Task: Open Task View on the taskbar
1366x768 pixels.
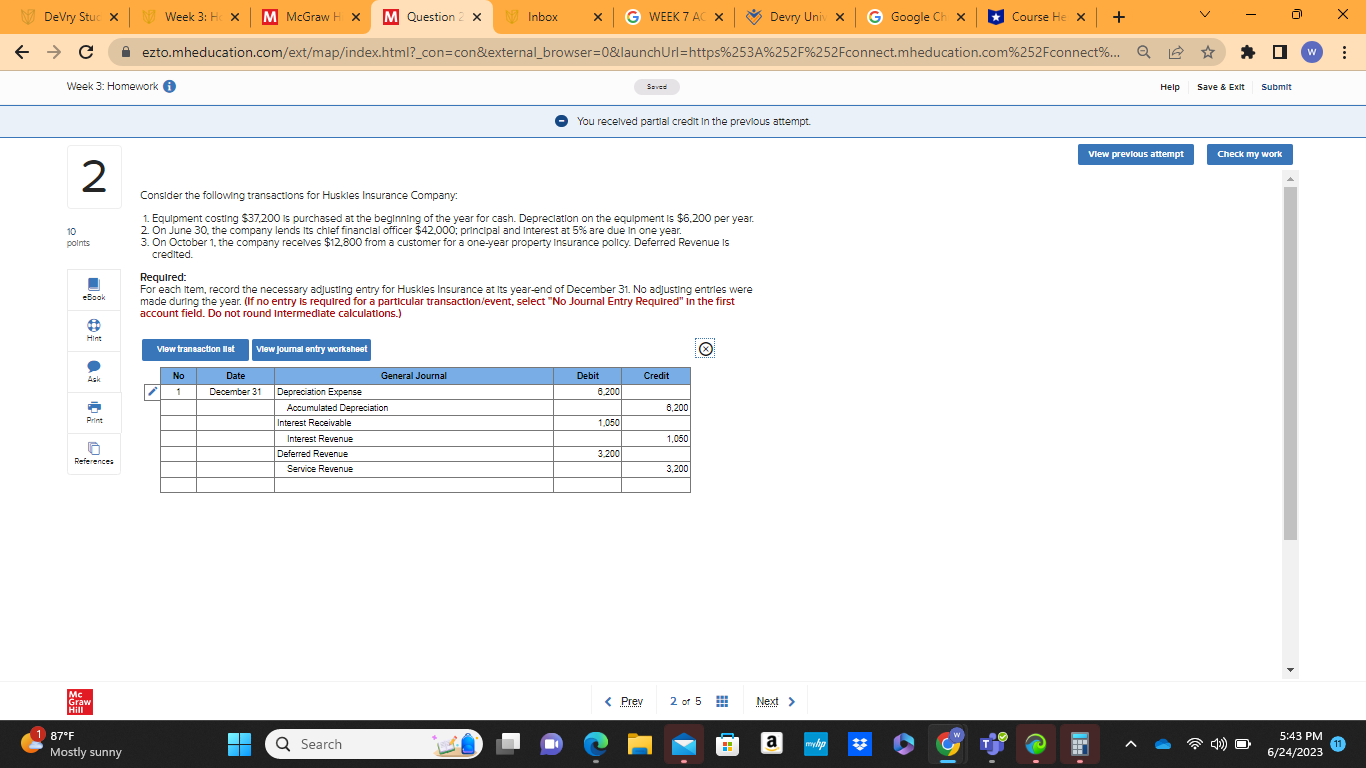Action: click(510, 745)
